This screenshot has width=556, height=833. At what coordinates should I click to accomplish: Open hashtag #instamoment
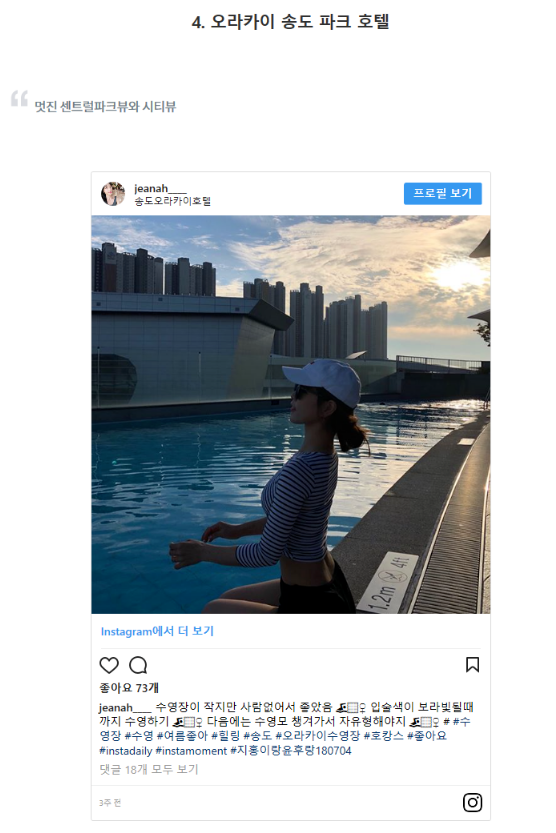[x=191, y=751]
